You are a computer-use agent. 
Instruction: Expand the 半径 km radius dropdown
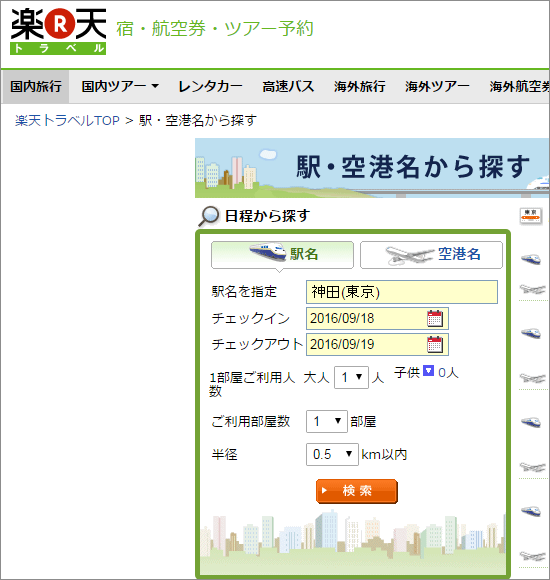332,454
